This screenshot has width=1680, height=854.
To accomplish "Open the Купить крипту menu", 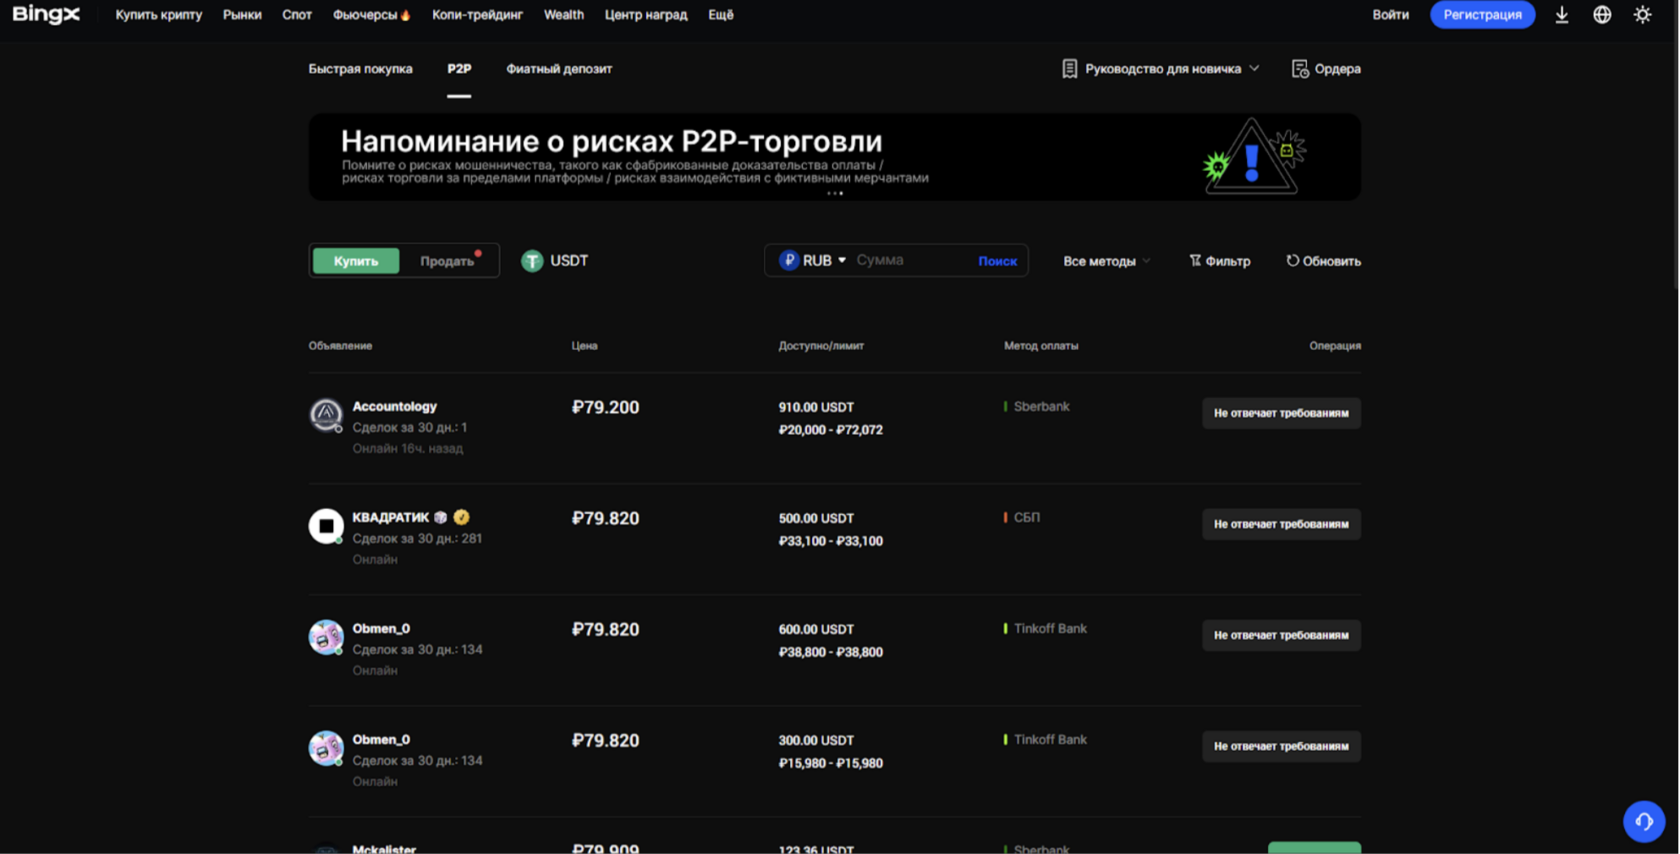I will click(158, 15).
